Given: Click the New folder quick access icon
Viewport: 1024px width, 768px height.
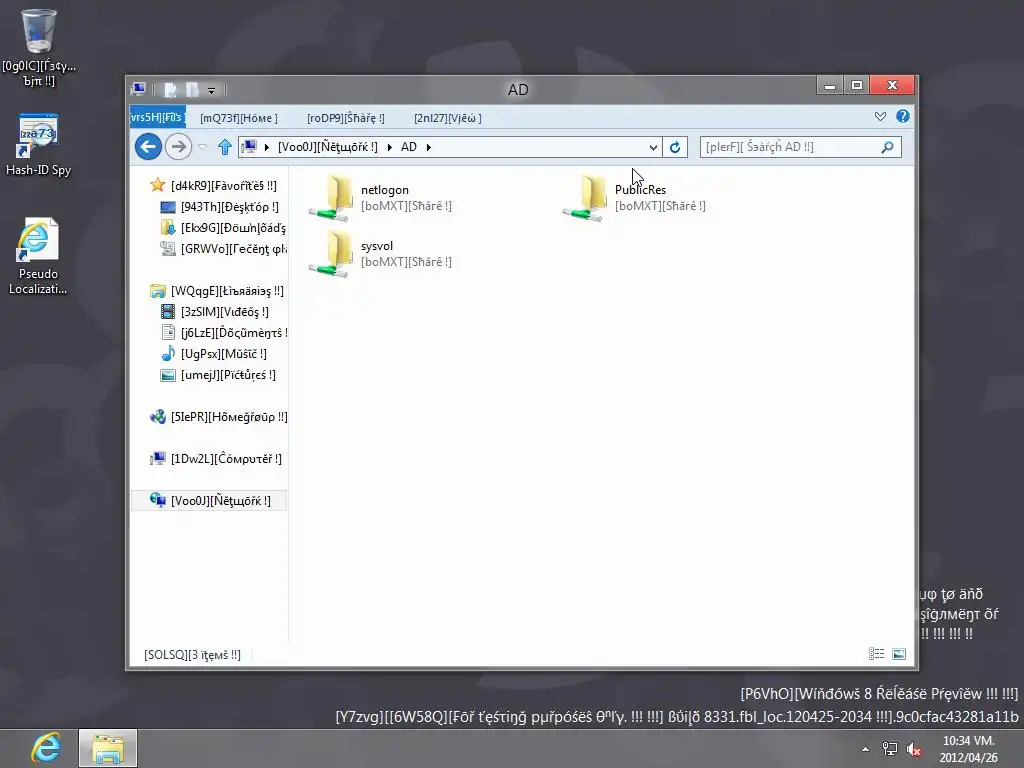Looking at the screenshot, I should pyautogui.click(x=192, y=89).
